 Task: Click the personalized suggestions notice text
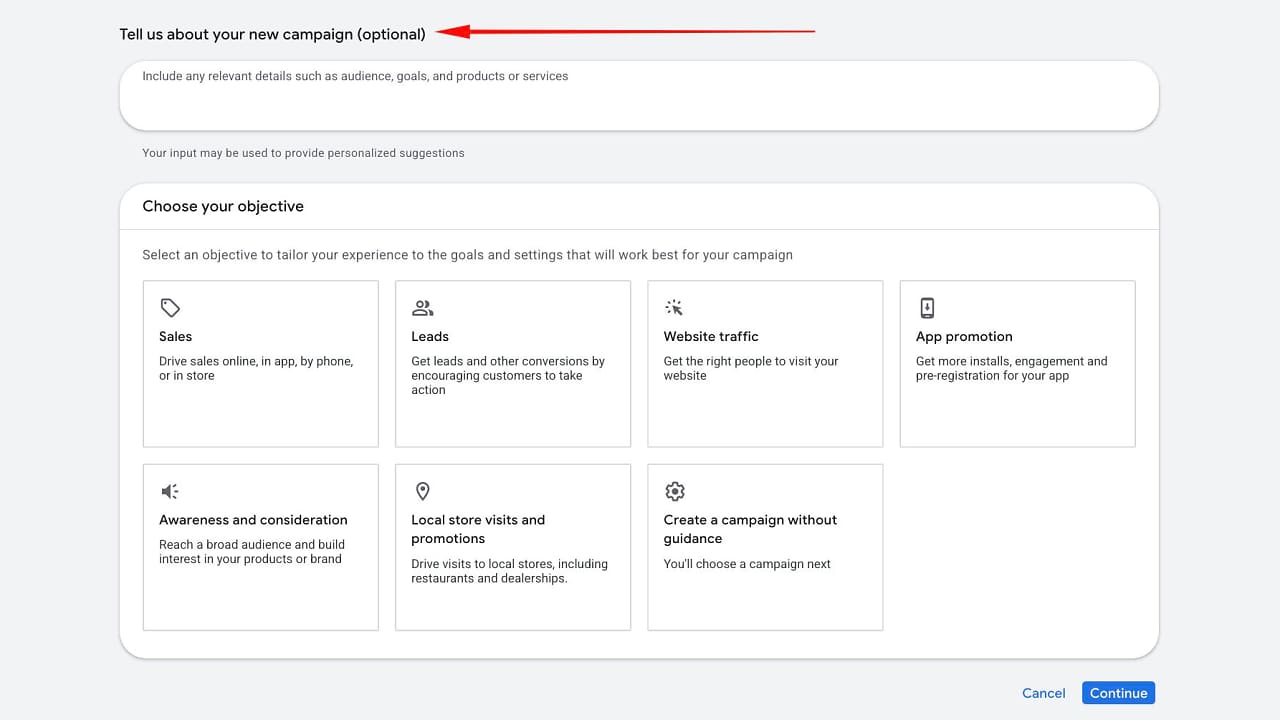click(303, 153)
